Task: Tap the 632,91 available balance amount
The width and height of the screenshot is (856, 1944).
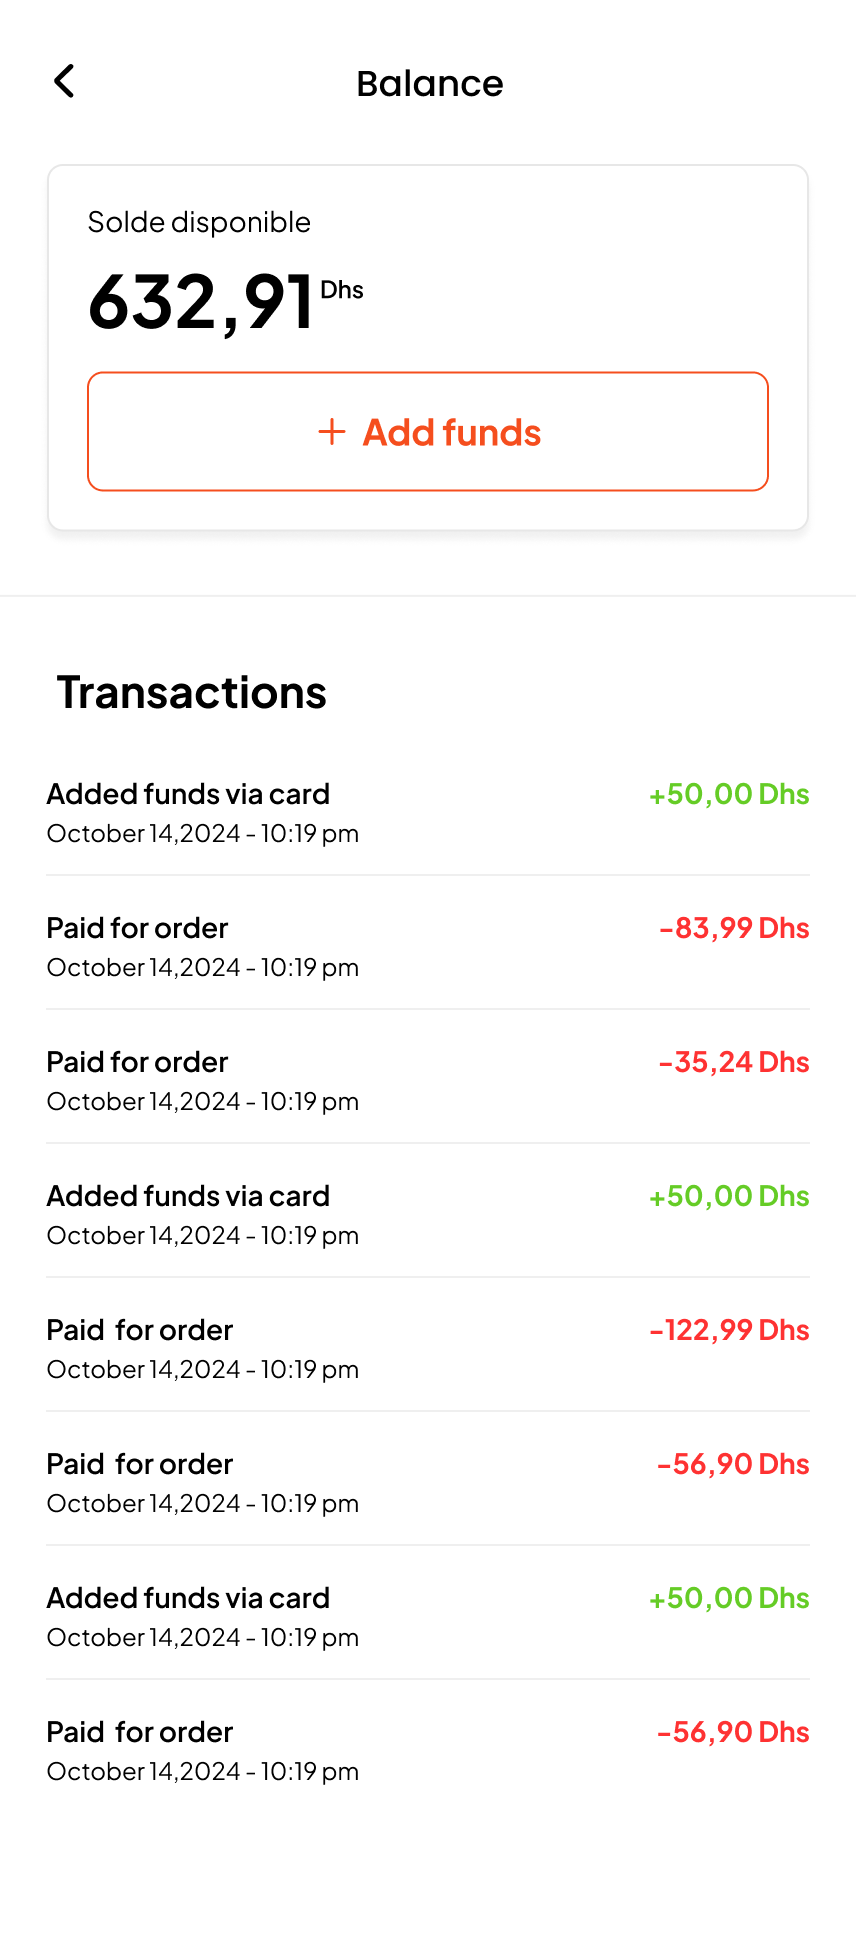Action: (201, 302)
